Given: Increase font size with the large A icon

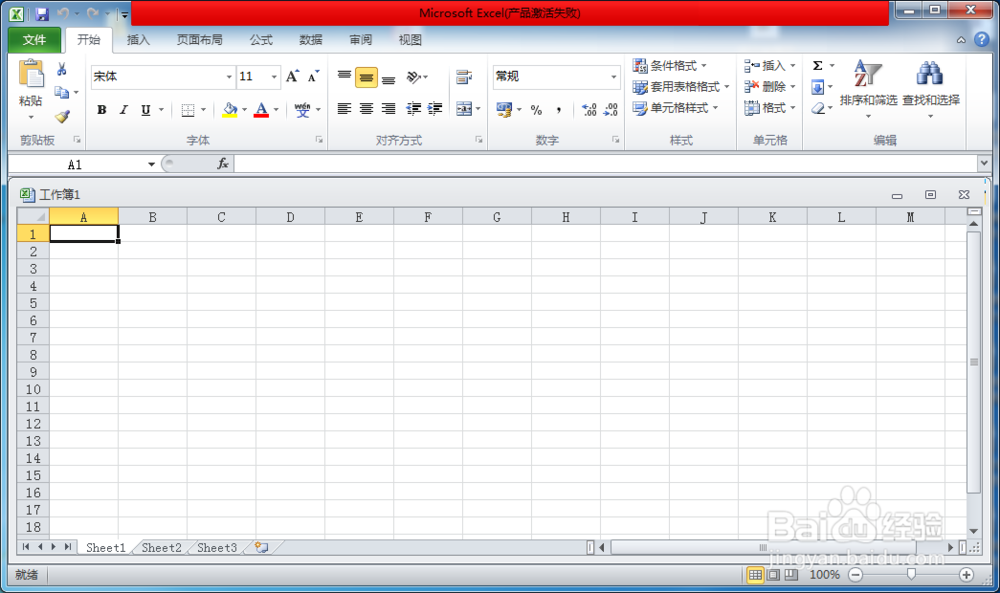Looking at the screenshot, I should (292, 77).
